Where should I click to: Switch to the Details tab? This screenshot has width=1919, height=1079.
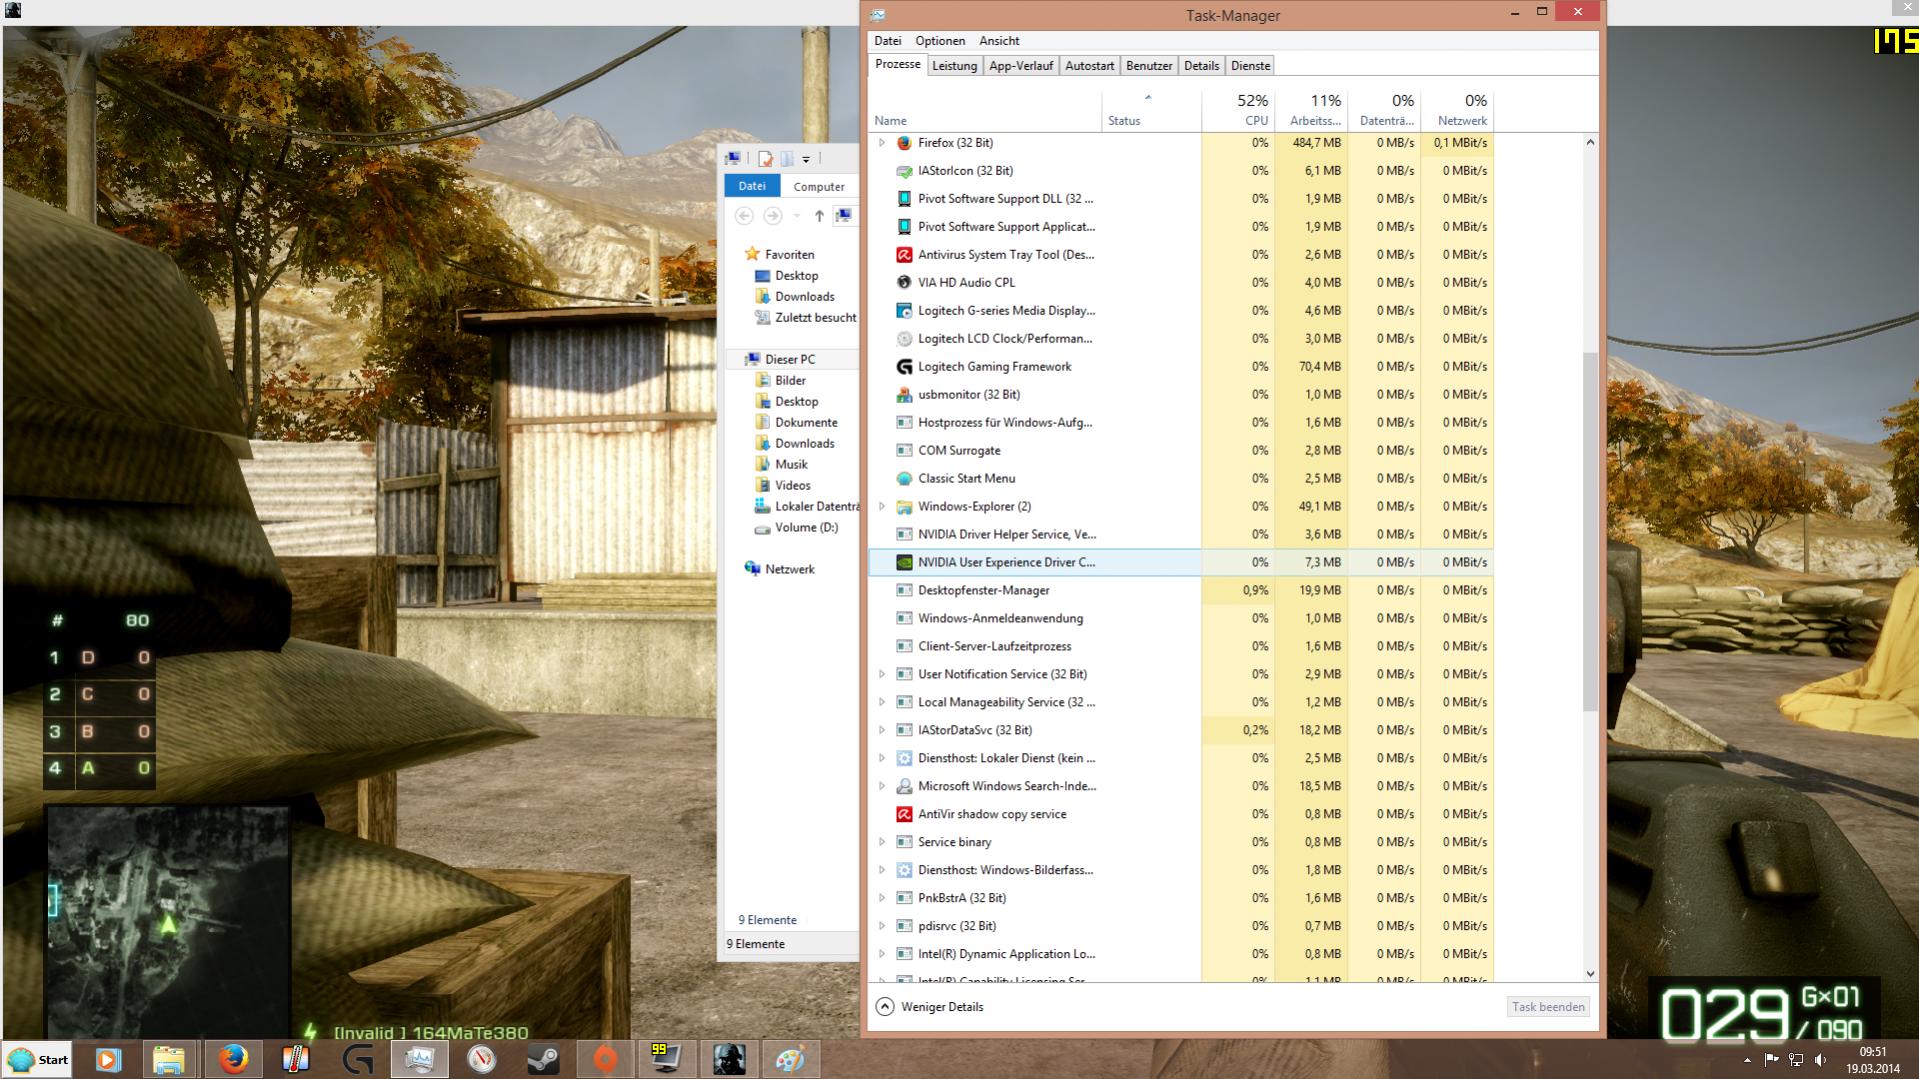[x=1201, y=66]
